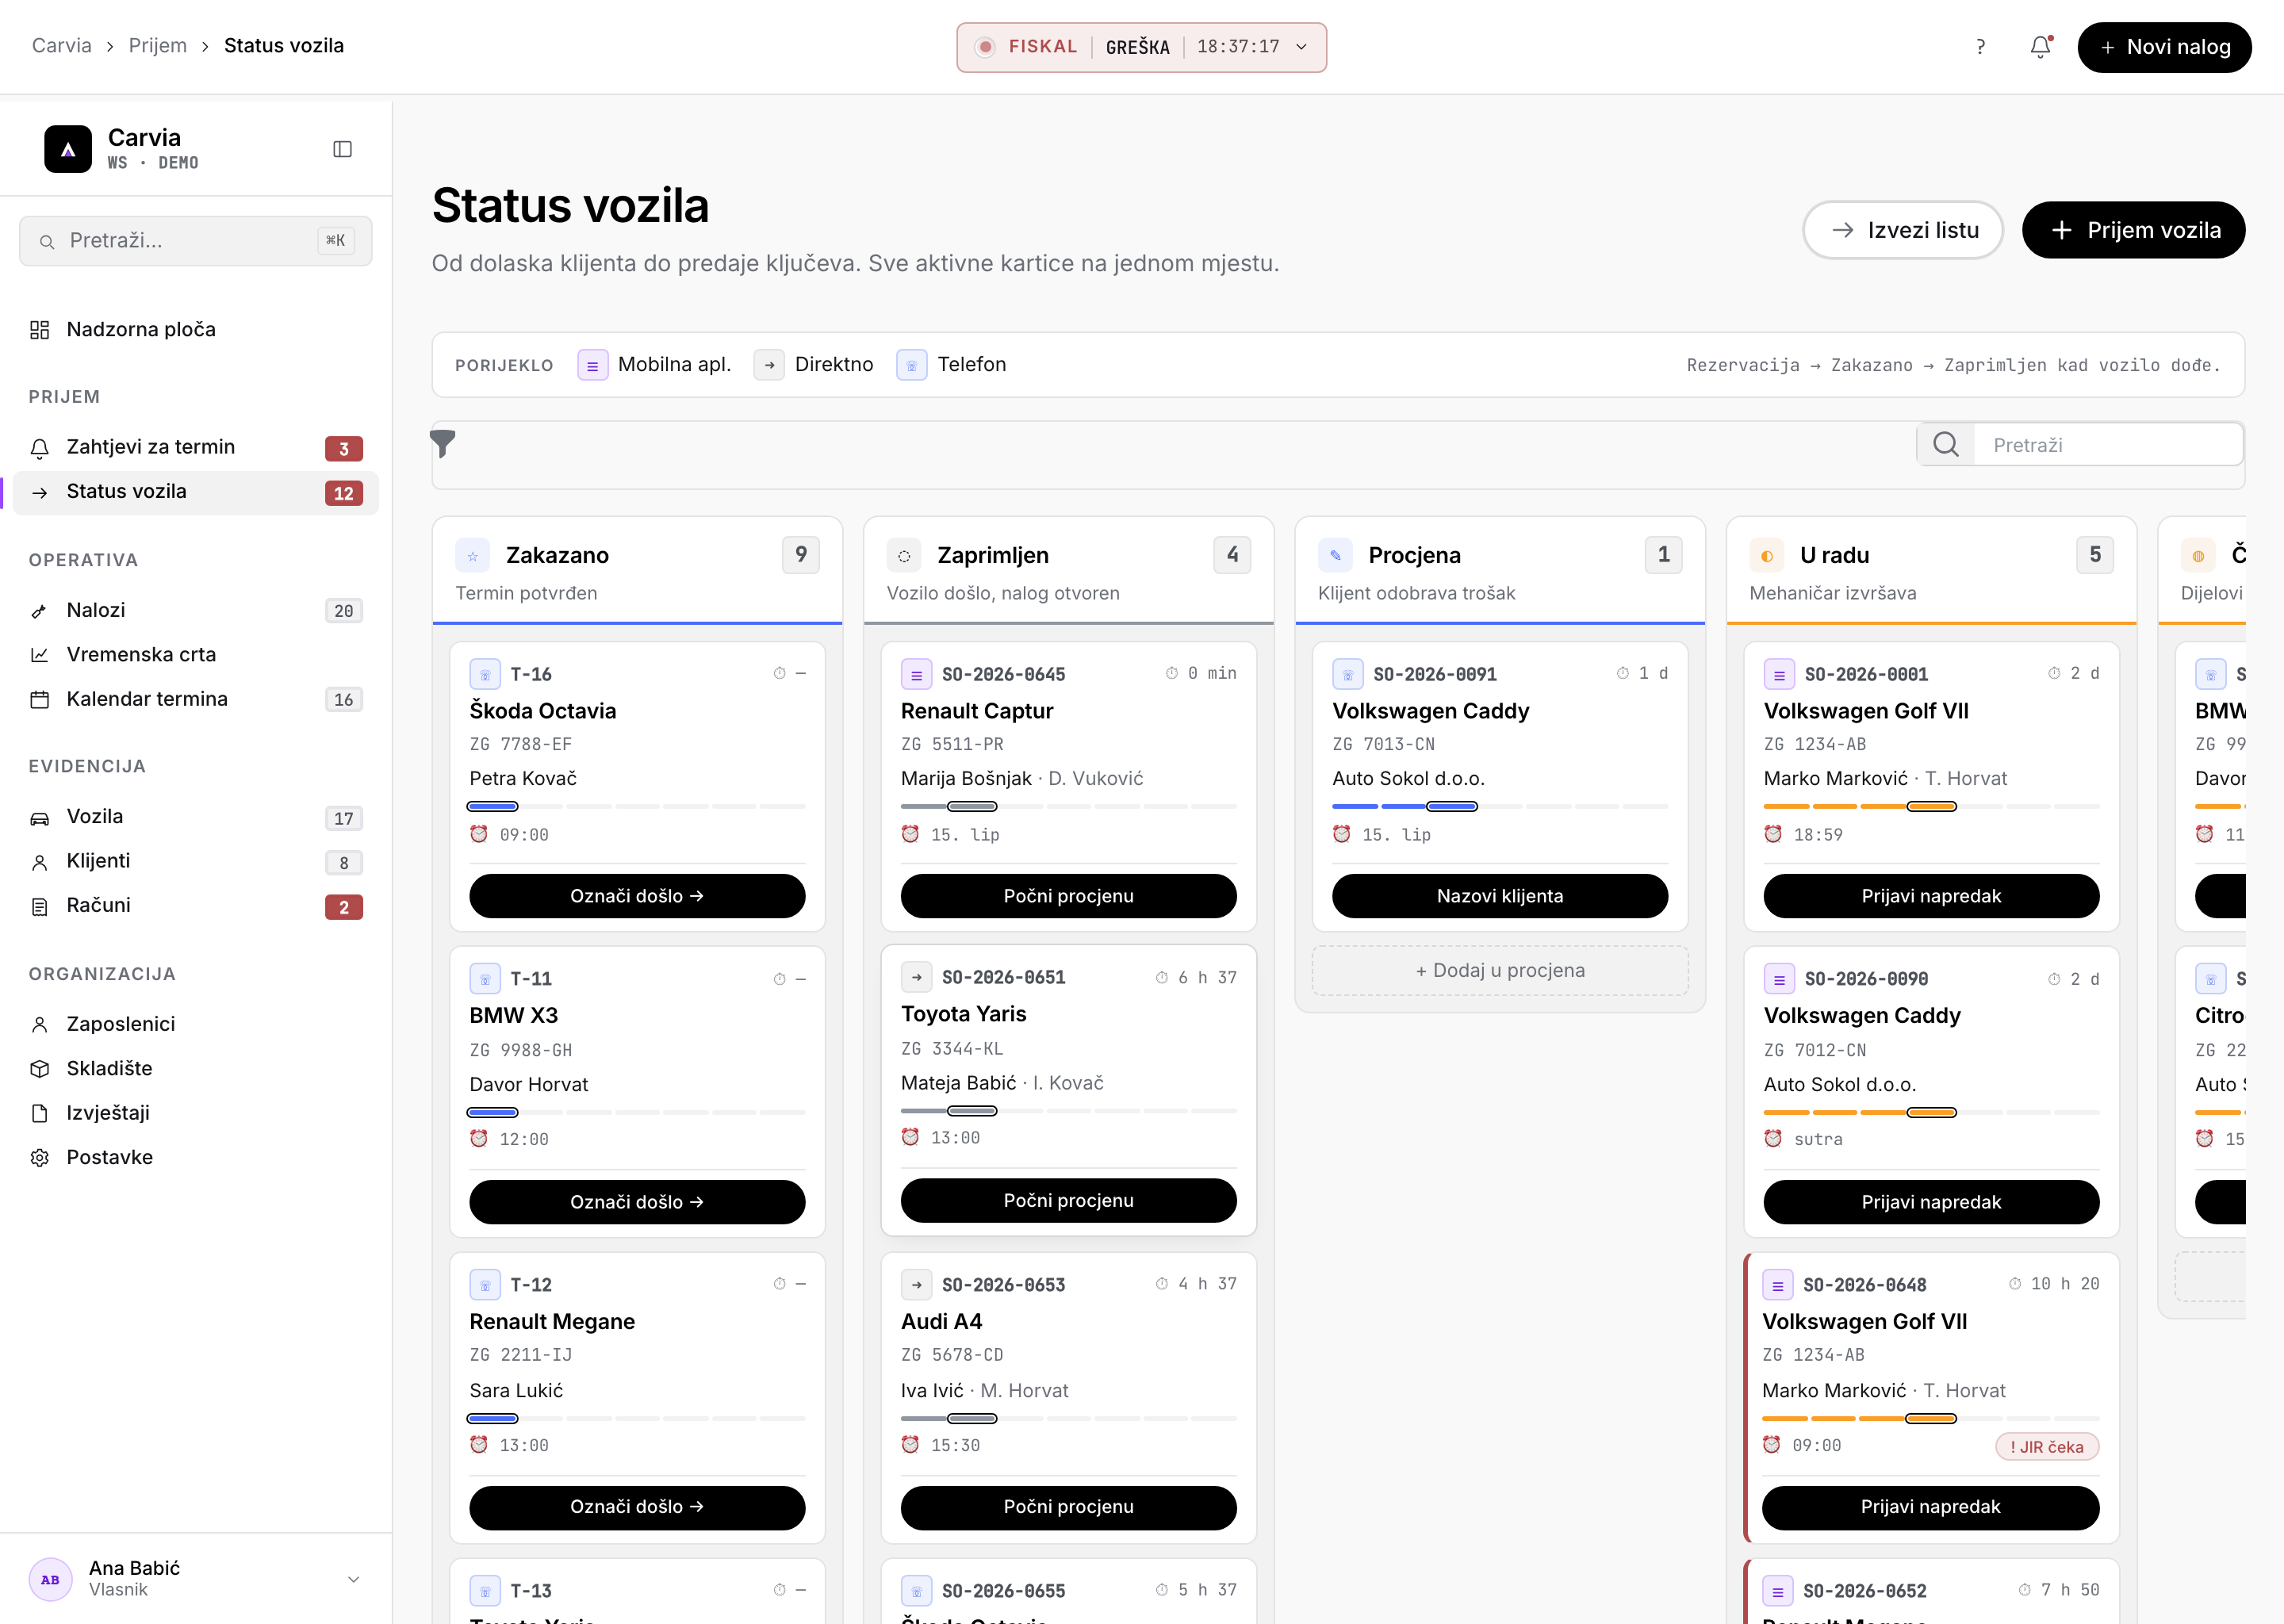The height and width of the screenshot is (1624, 2284).
Task: Click the Novi nalog button
Action: pyautogui.click(x=2164, y=47)
